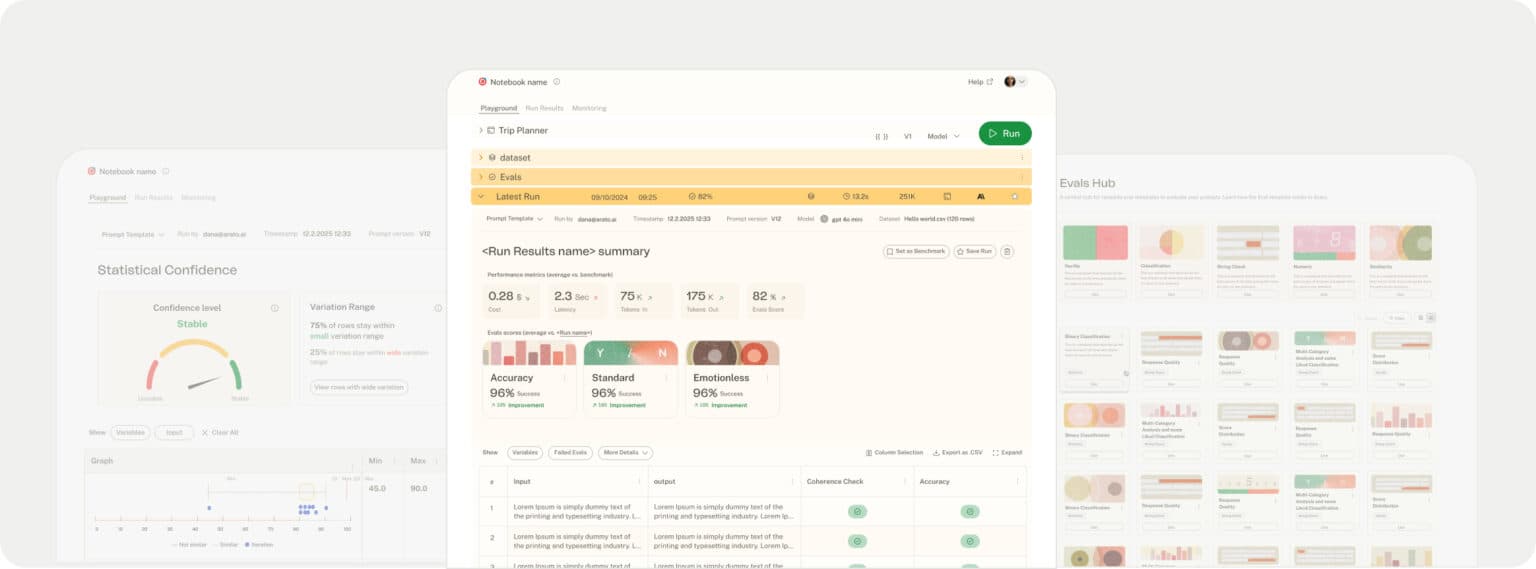Screen dimensions: 1536x569
Task: Select the 82 % Evals Score metric card
Action: [775, 301]
